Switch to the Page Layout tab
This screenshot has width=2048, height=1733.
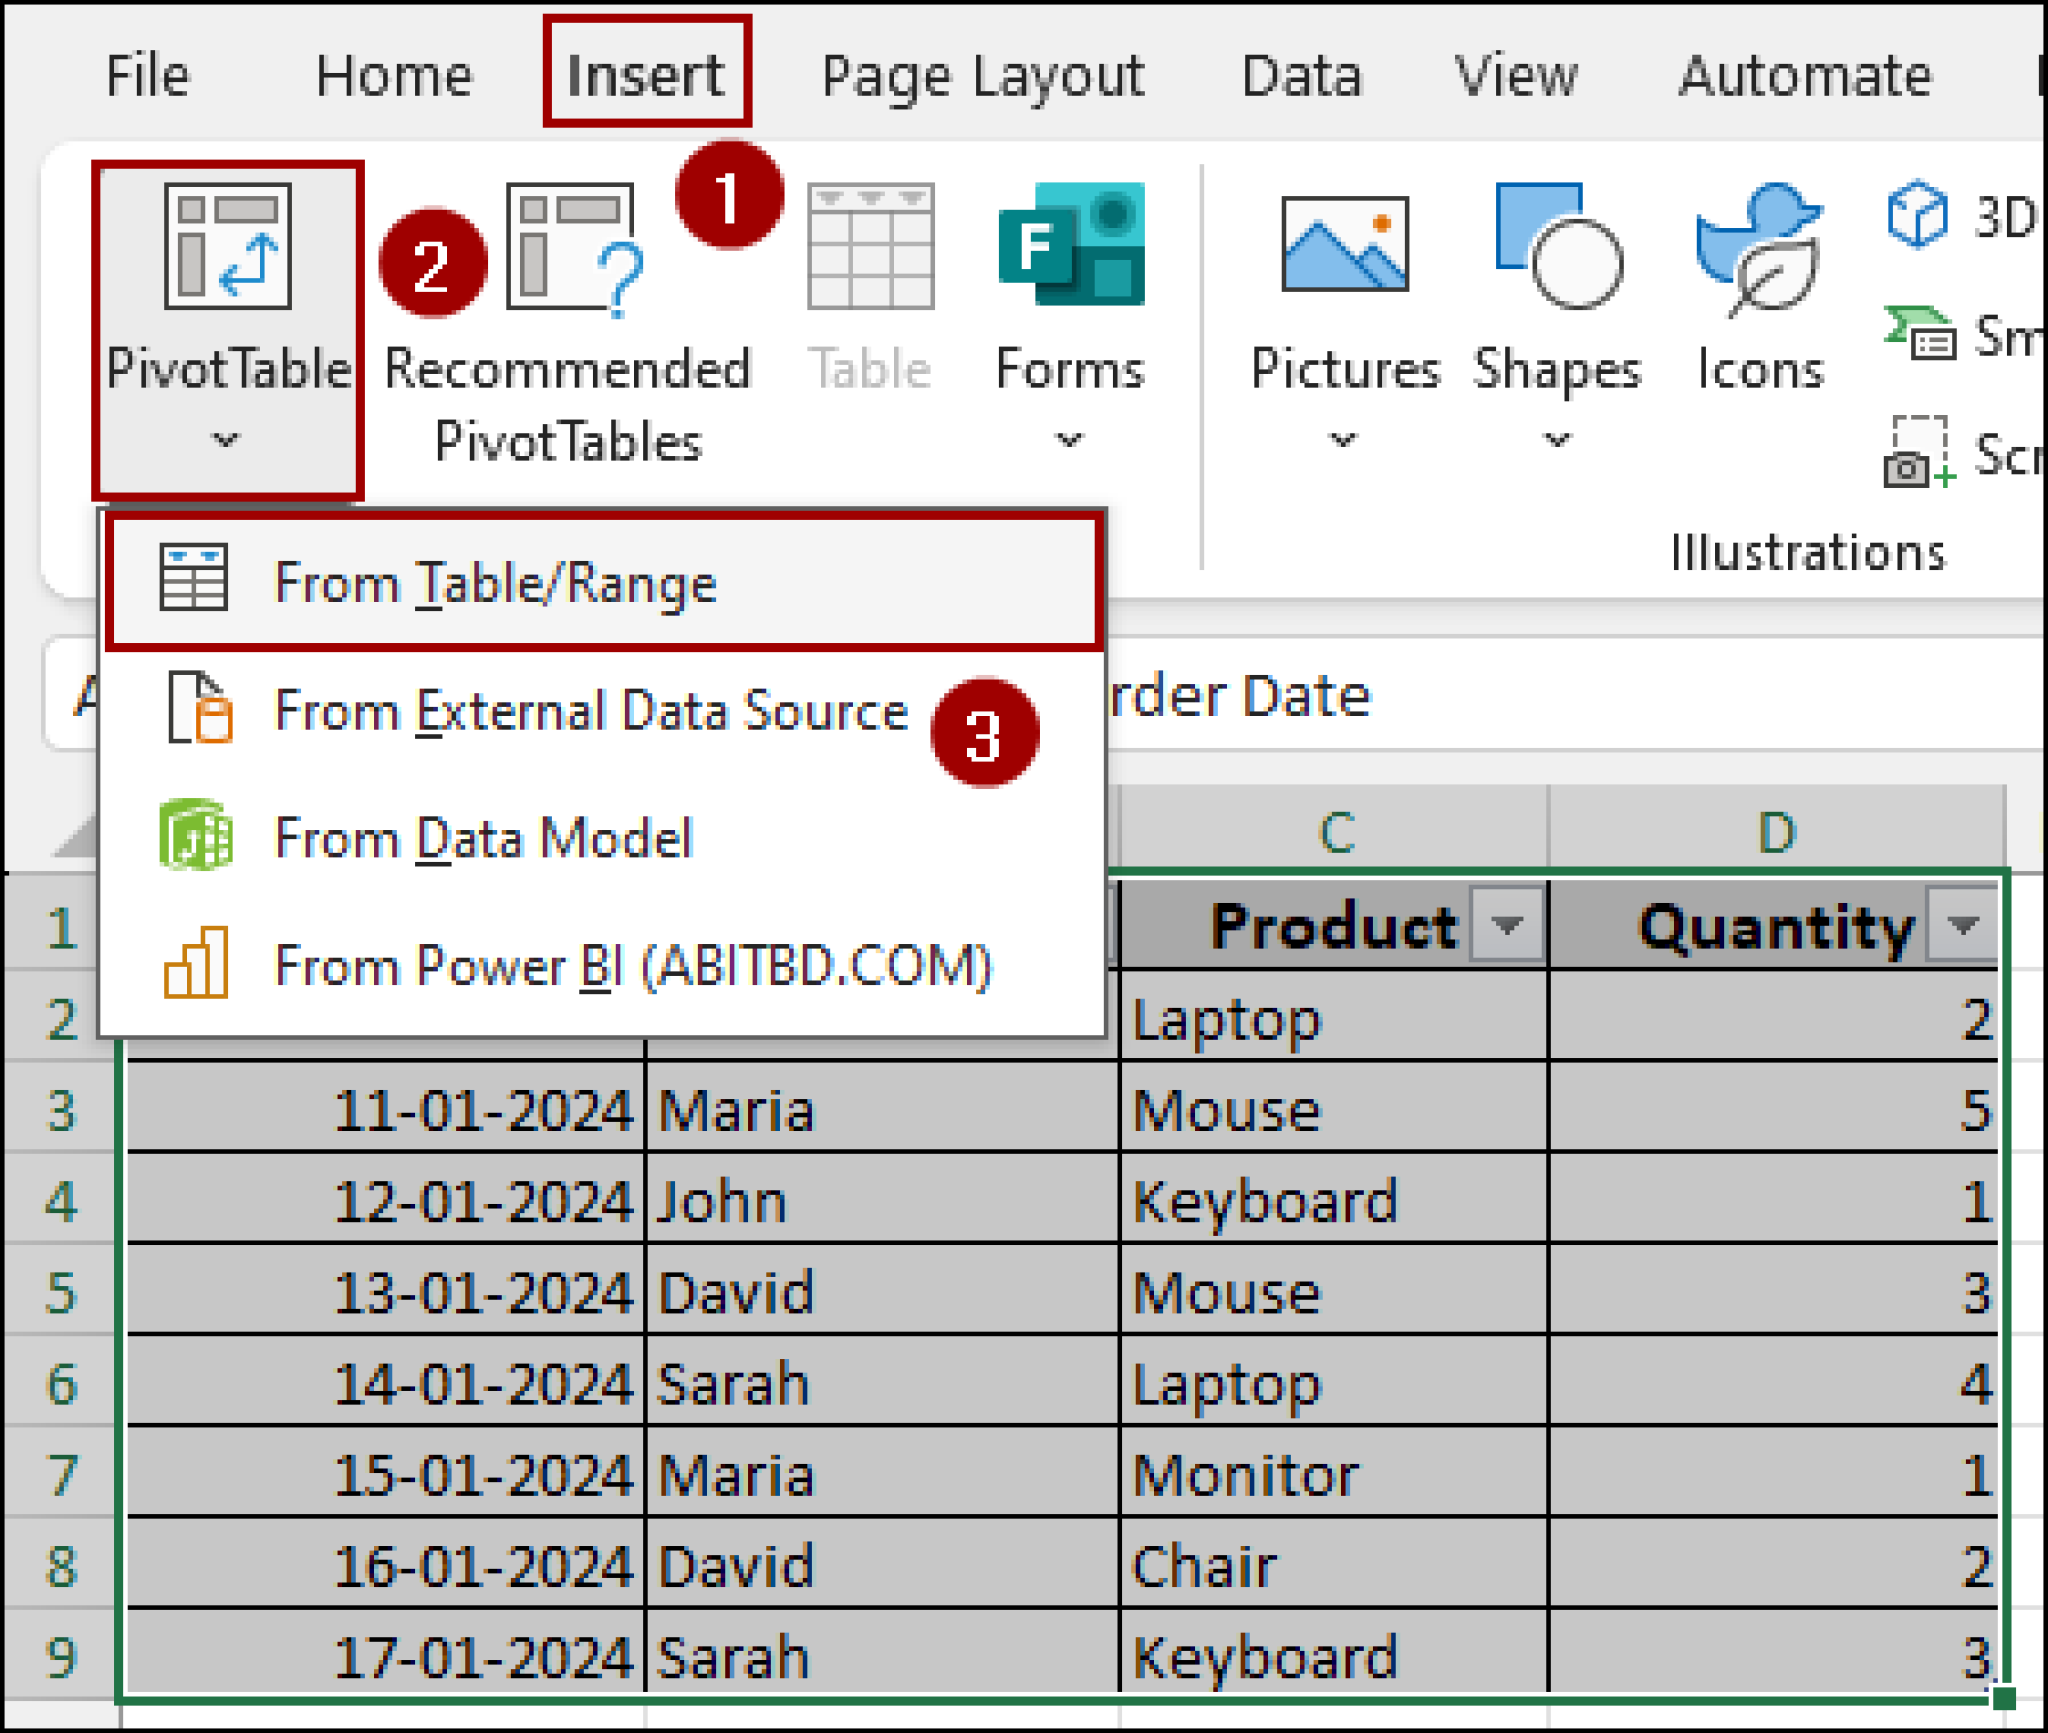tap(983, 75)
